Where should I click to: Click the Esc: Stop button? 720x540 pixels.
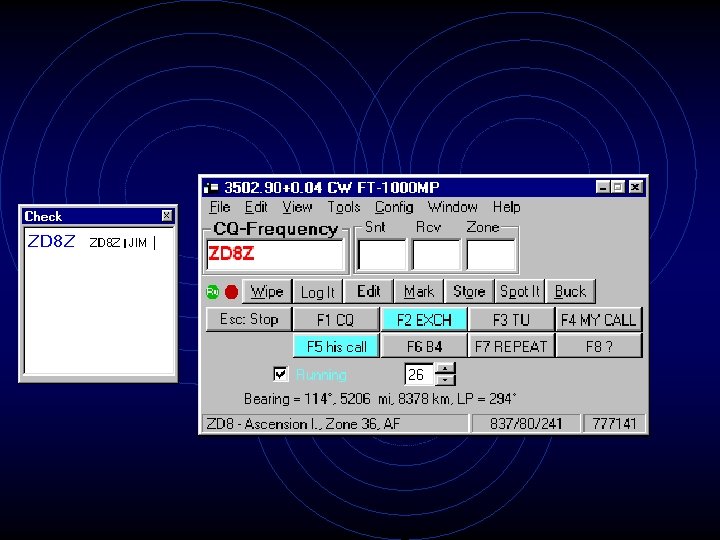click(249, 319)
